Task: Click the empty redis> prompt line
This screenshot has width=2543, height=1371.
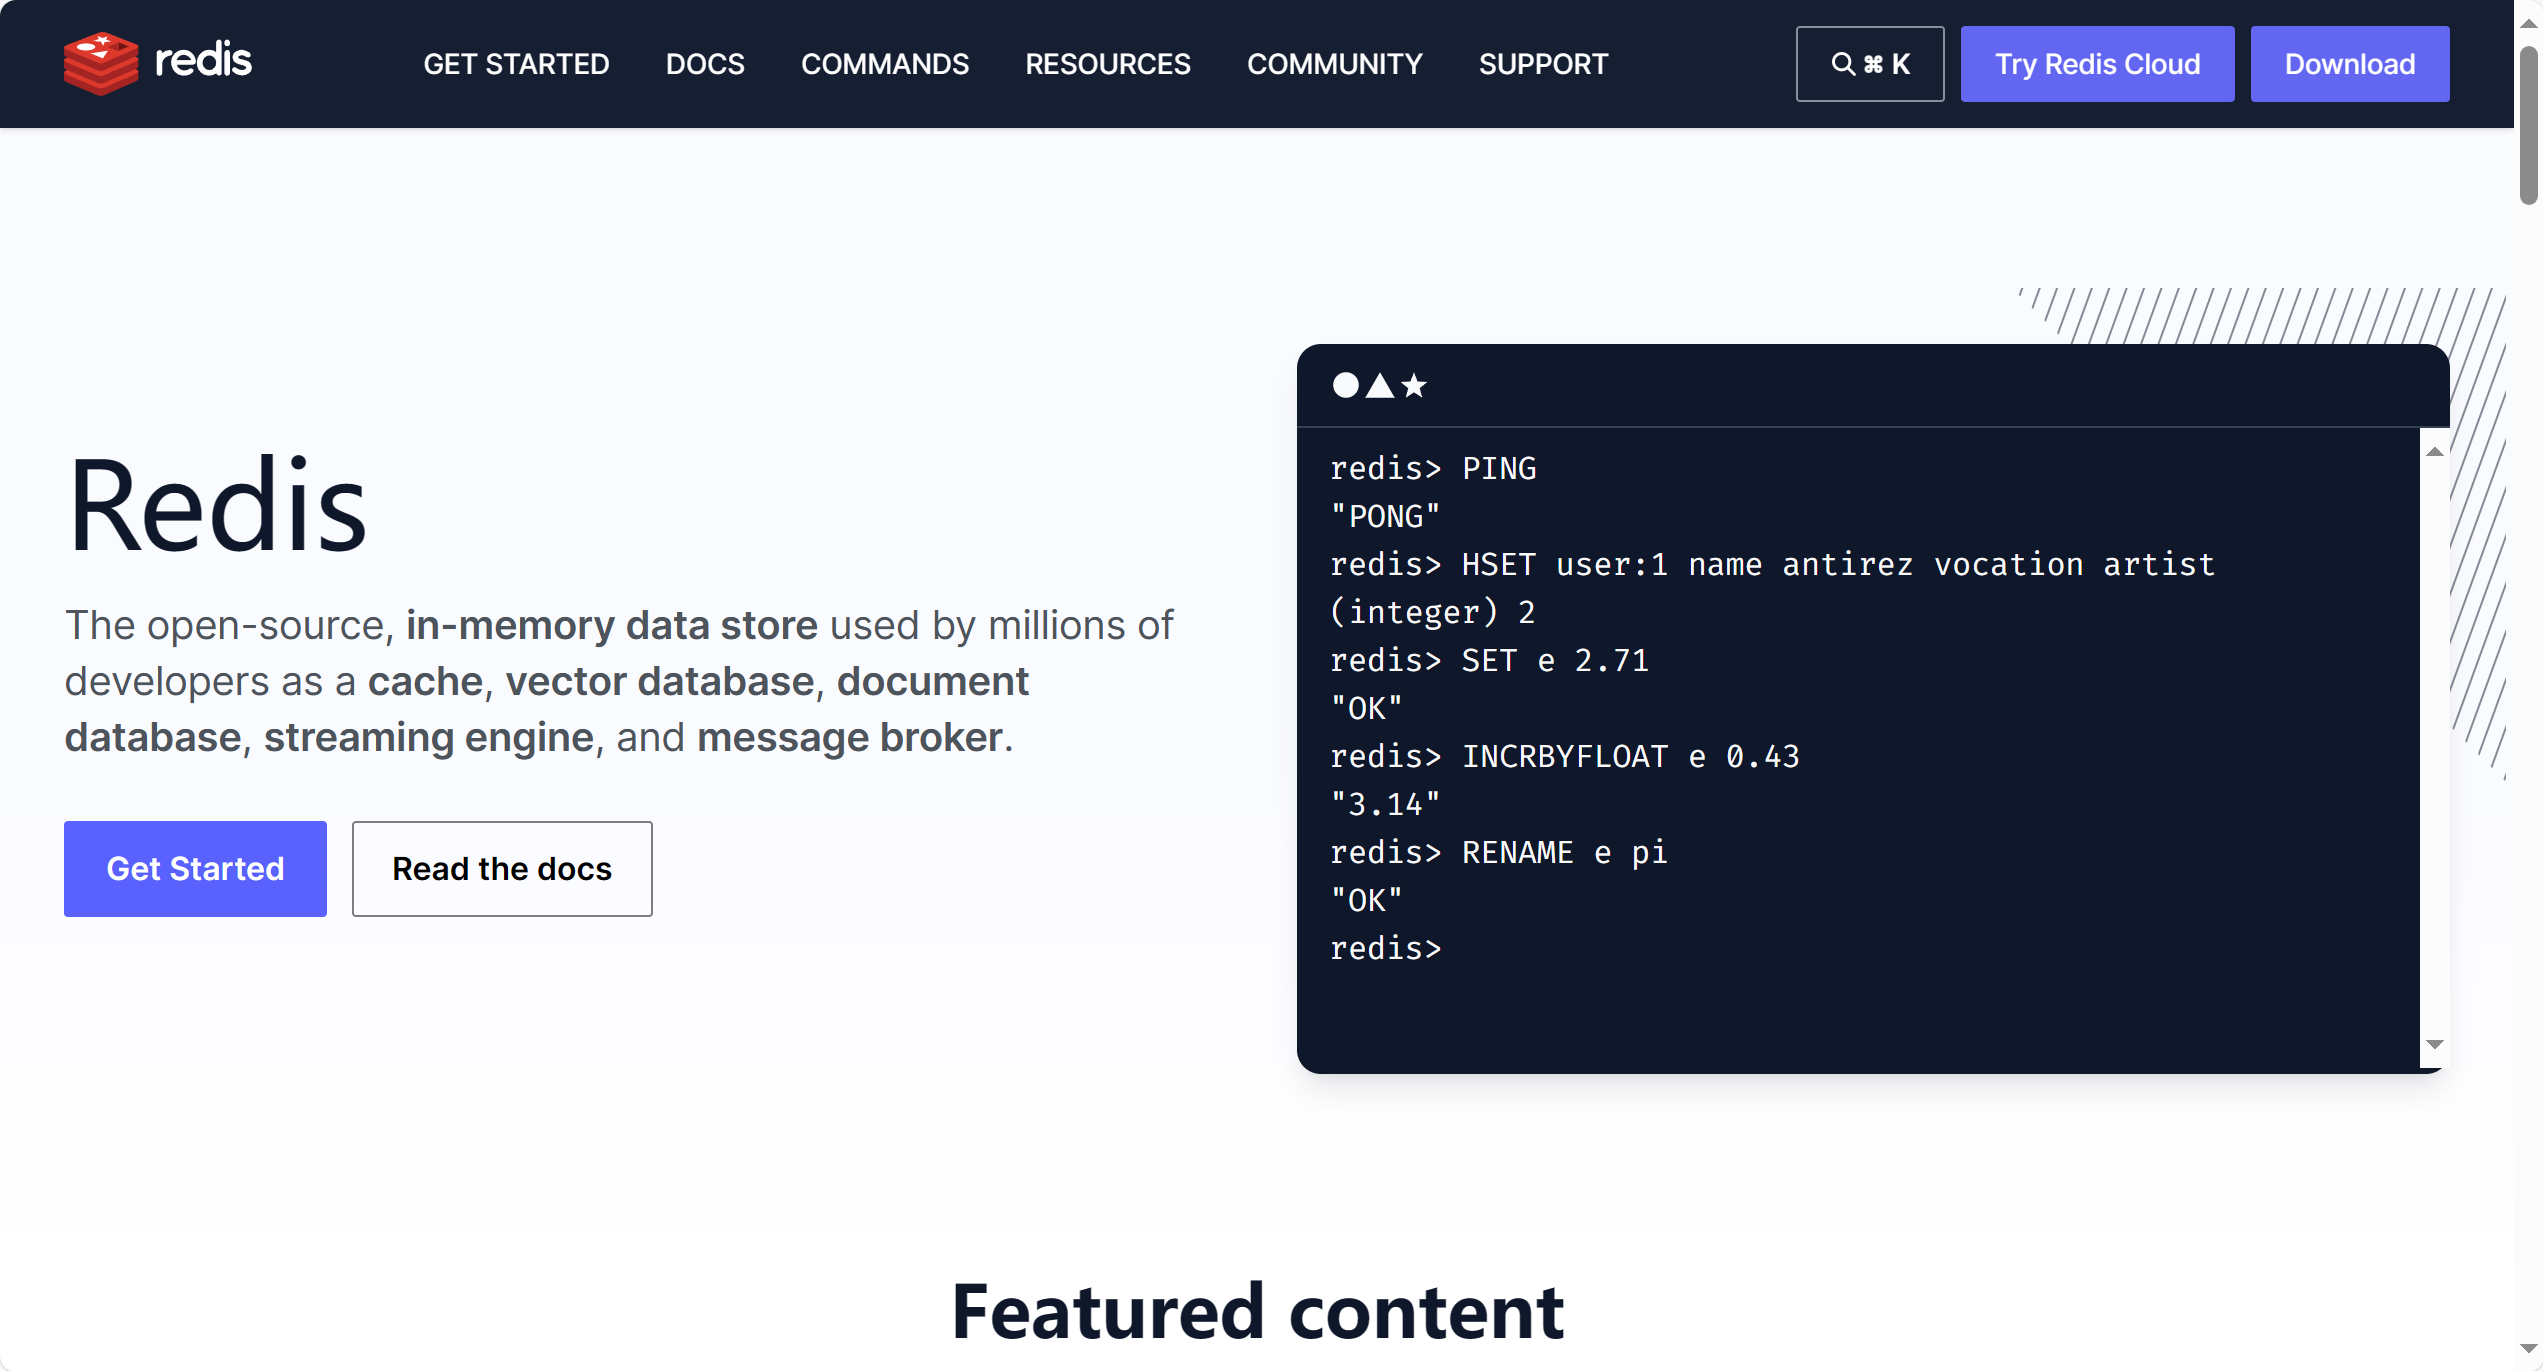Action: coord(1386,948)
